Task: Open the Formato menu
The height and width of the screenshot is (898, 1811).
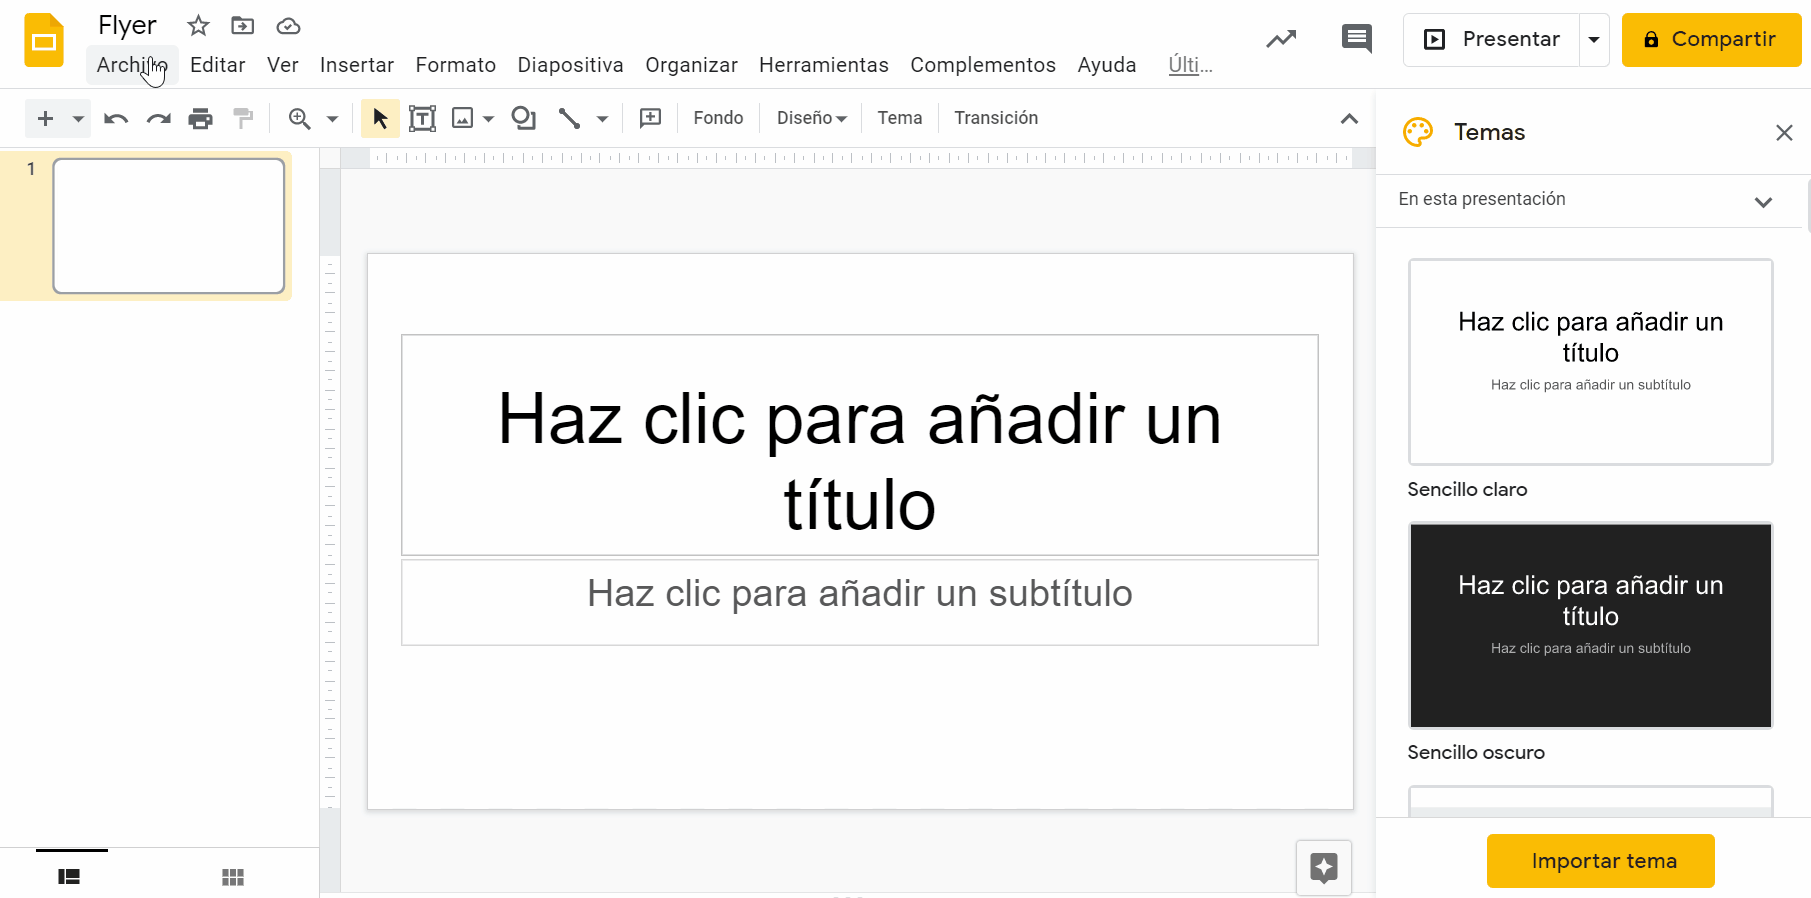Action: tap(456, 65)
